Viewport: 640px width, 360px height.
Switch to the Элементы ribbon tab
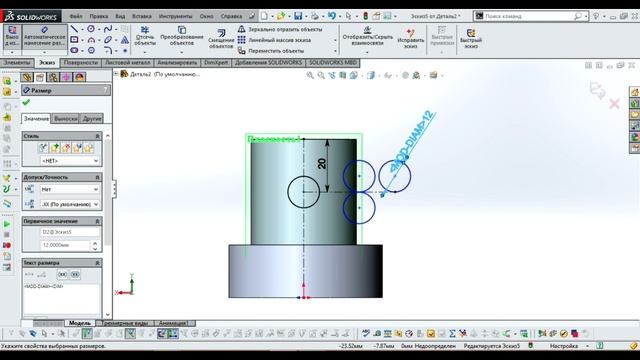coord(17,63)
